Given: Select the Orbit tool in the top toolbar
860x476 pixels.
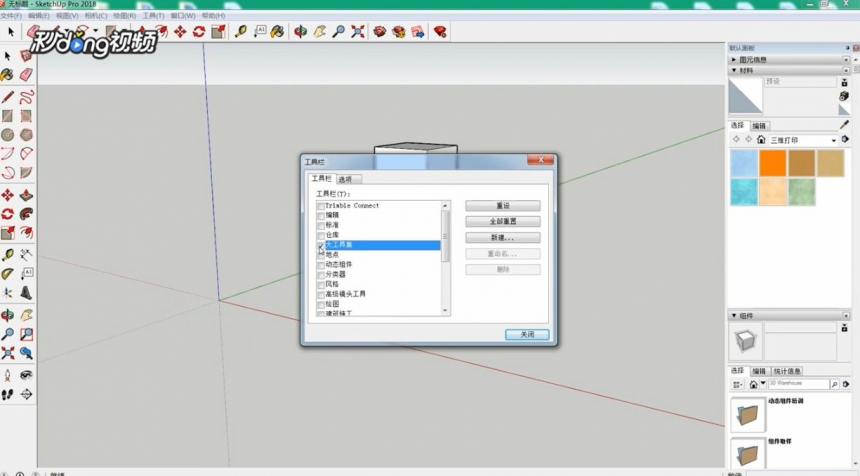Looking at the screenshot, I should (x=300, y=32).
